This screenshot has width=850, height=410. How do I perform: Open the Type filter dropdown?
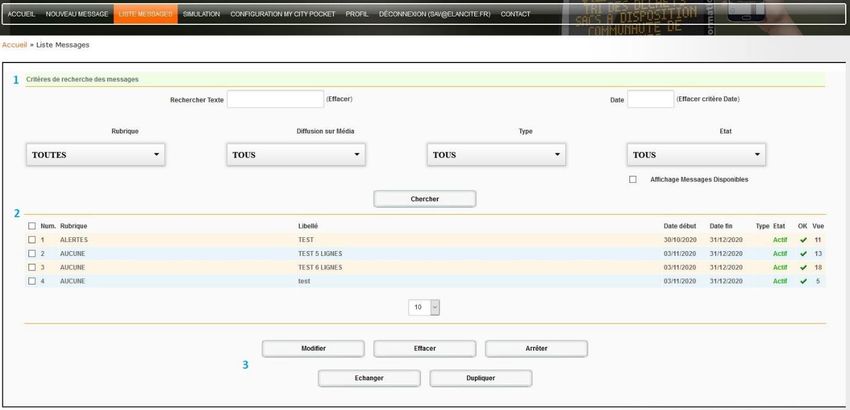496,155
